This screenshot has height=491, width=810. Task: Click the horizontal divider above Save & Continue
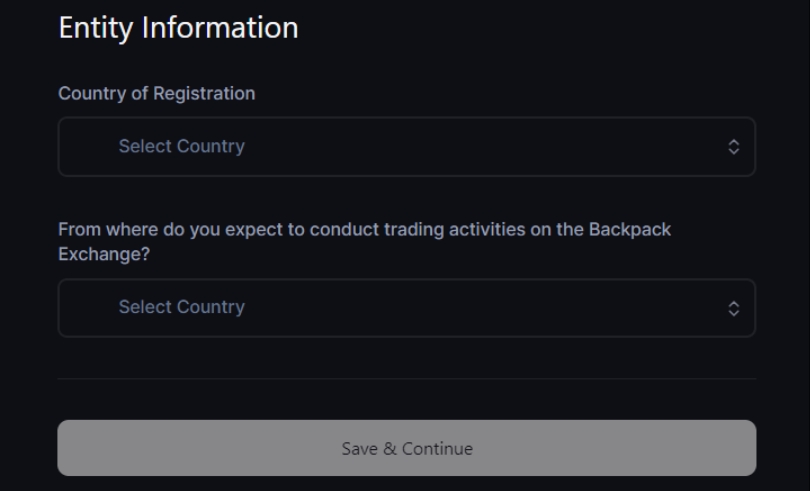(x=406, y=379)
